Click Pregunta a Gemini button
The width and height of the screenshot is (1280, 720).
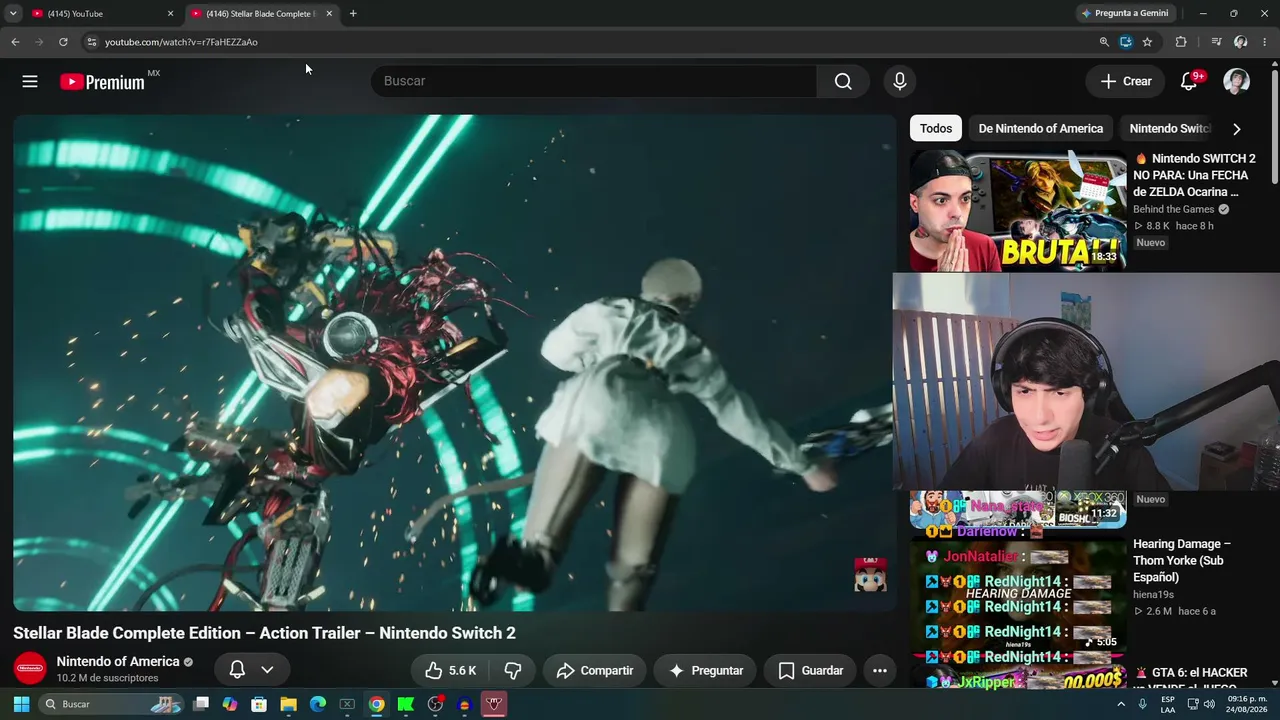1124,14
